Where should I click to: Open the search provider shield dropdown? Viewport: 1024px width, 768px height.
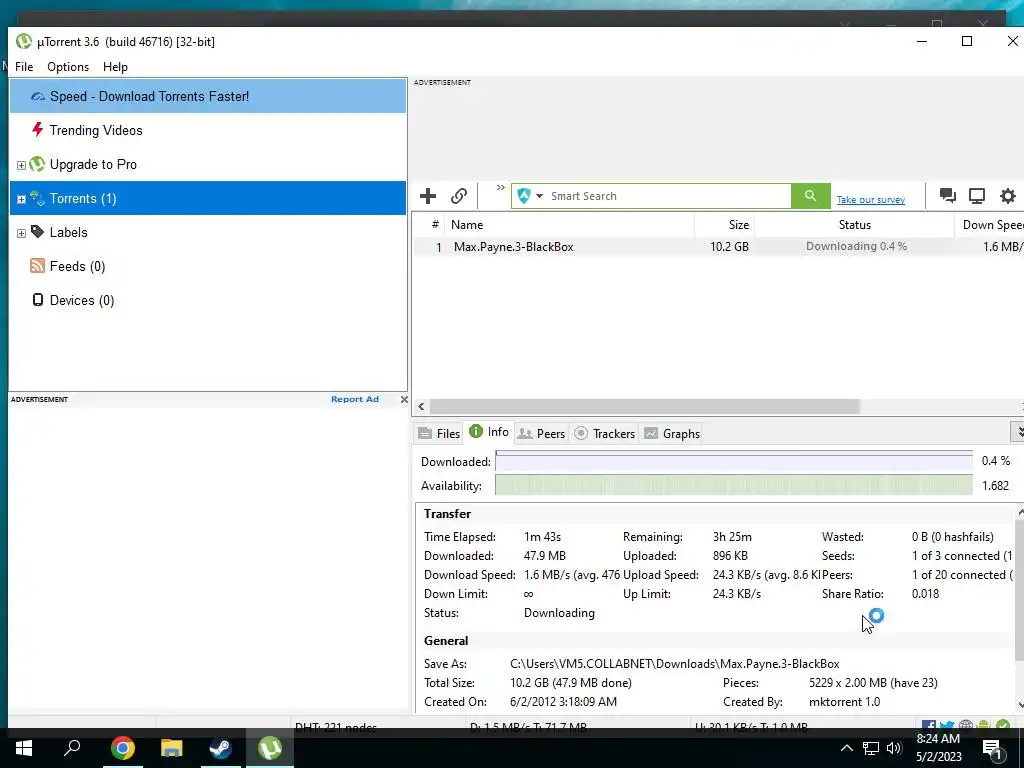(530, 196)
